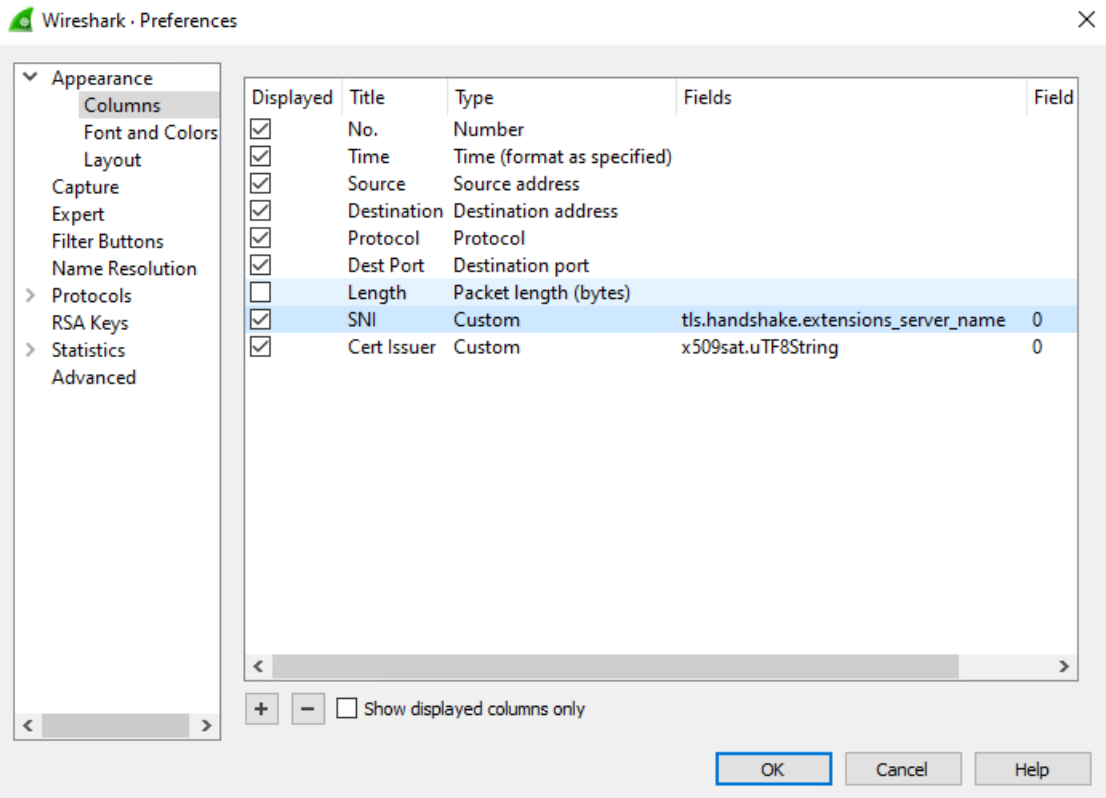Uncheck Displayed box for Time column
Image resolution: width=1106 pixels, height=798 pixels.
260,156
